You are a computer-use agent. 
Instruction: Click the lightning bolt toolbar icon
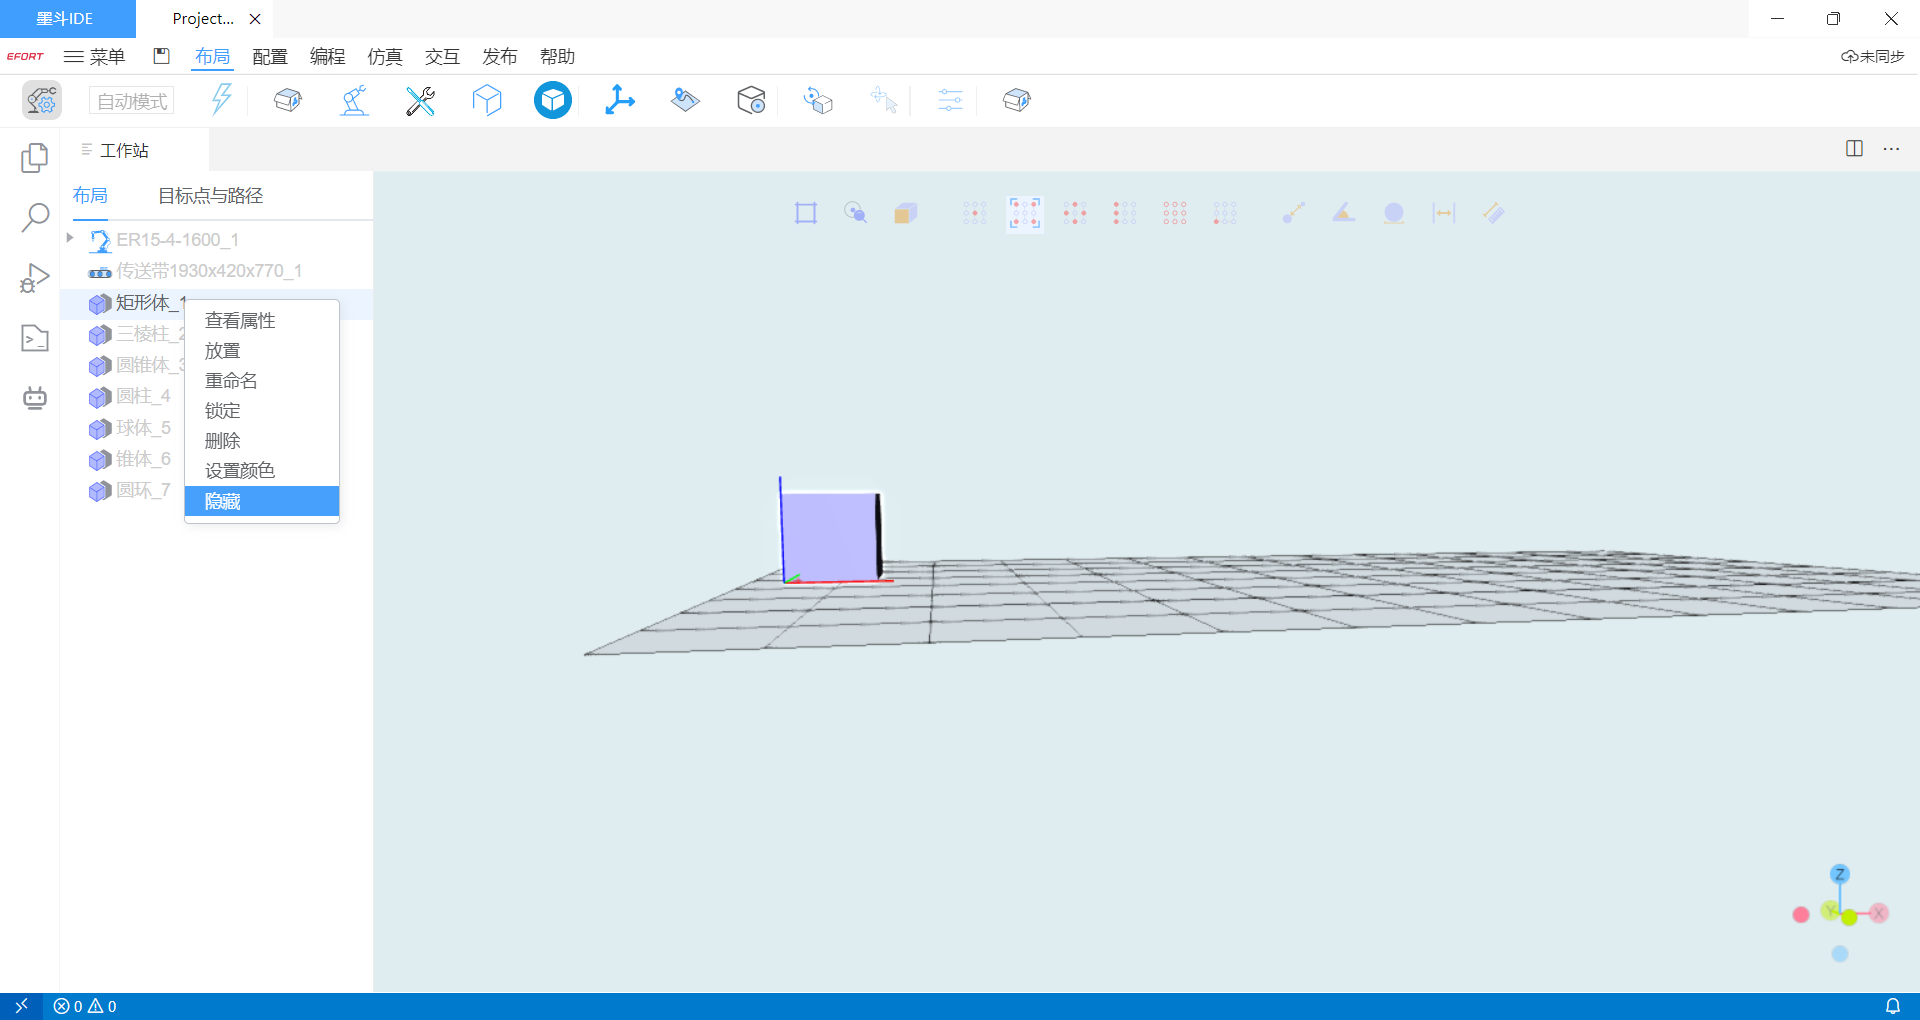[221, 100]
